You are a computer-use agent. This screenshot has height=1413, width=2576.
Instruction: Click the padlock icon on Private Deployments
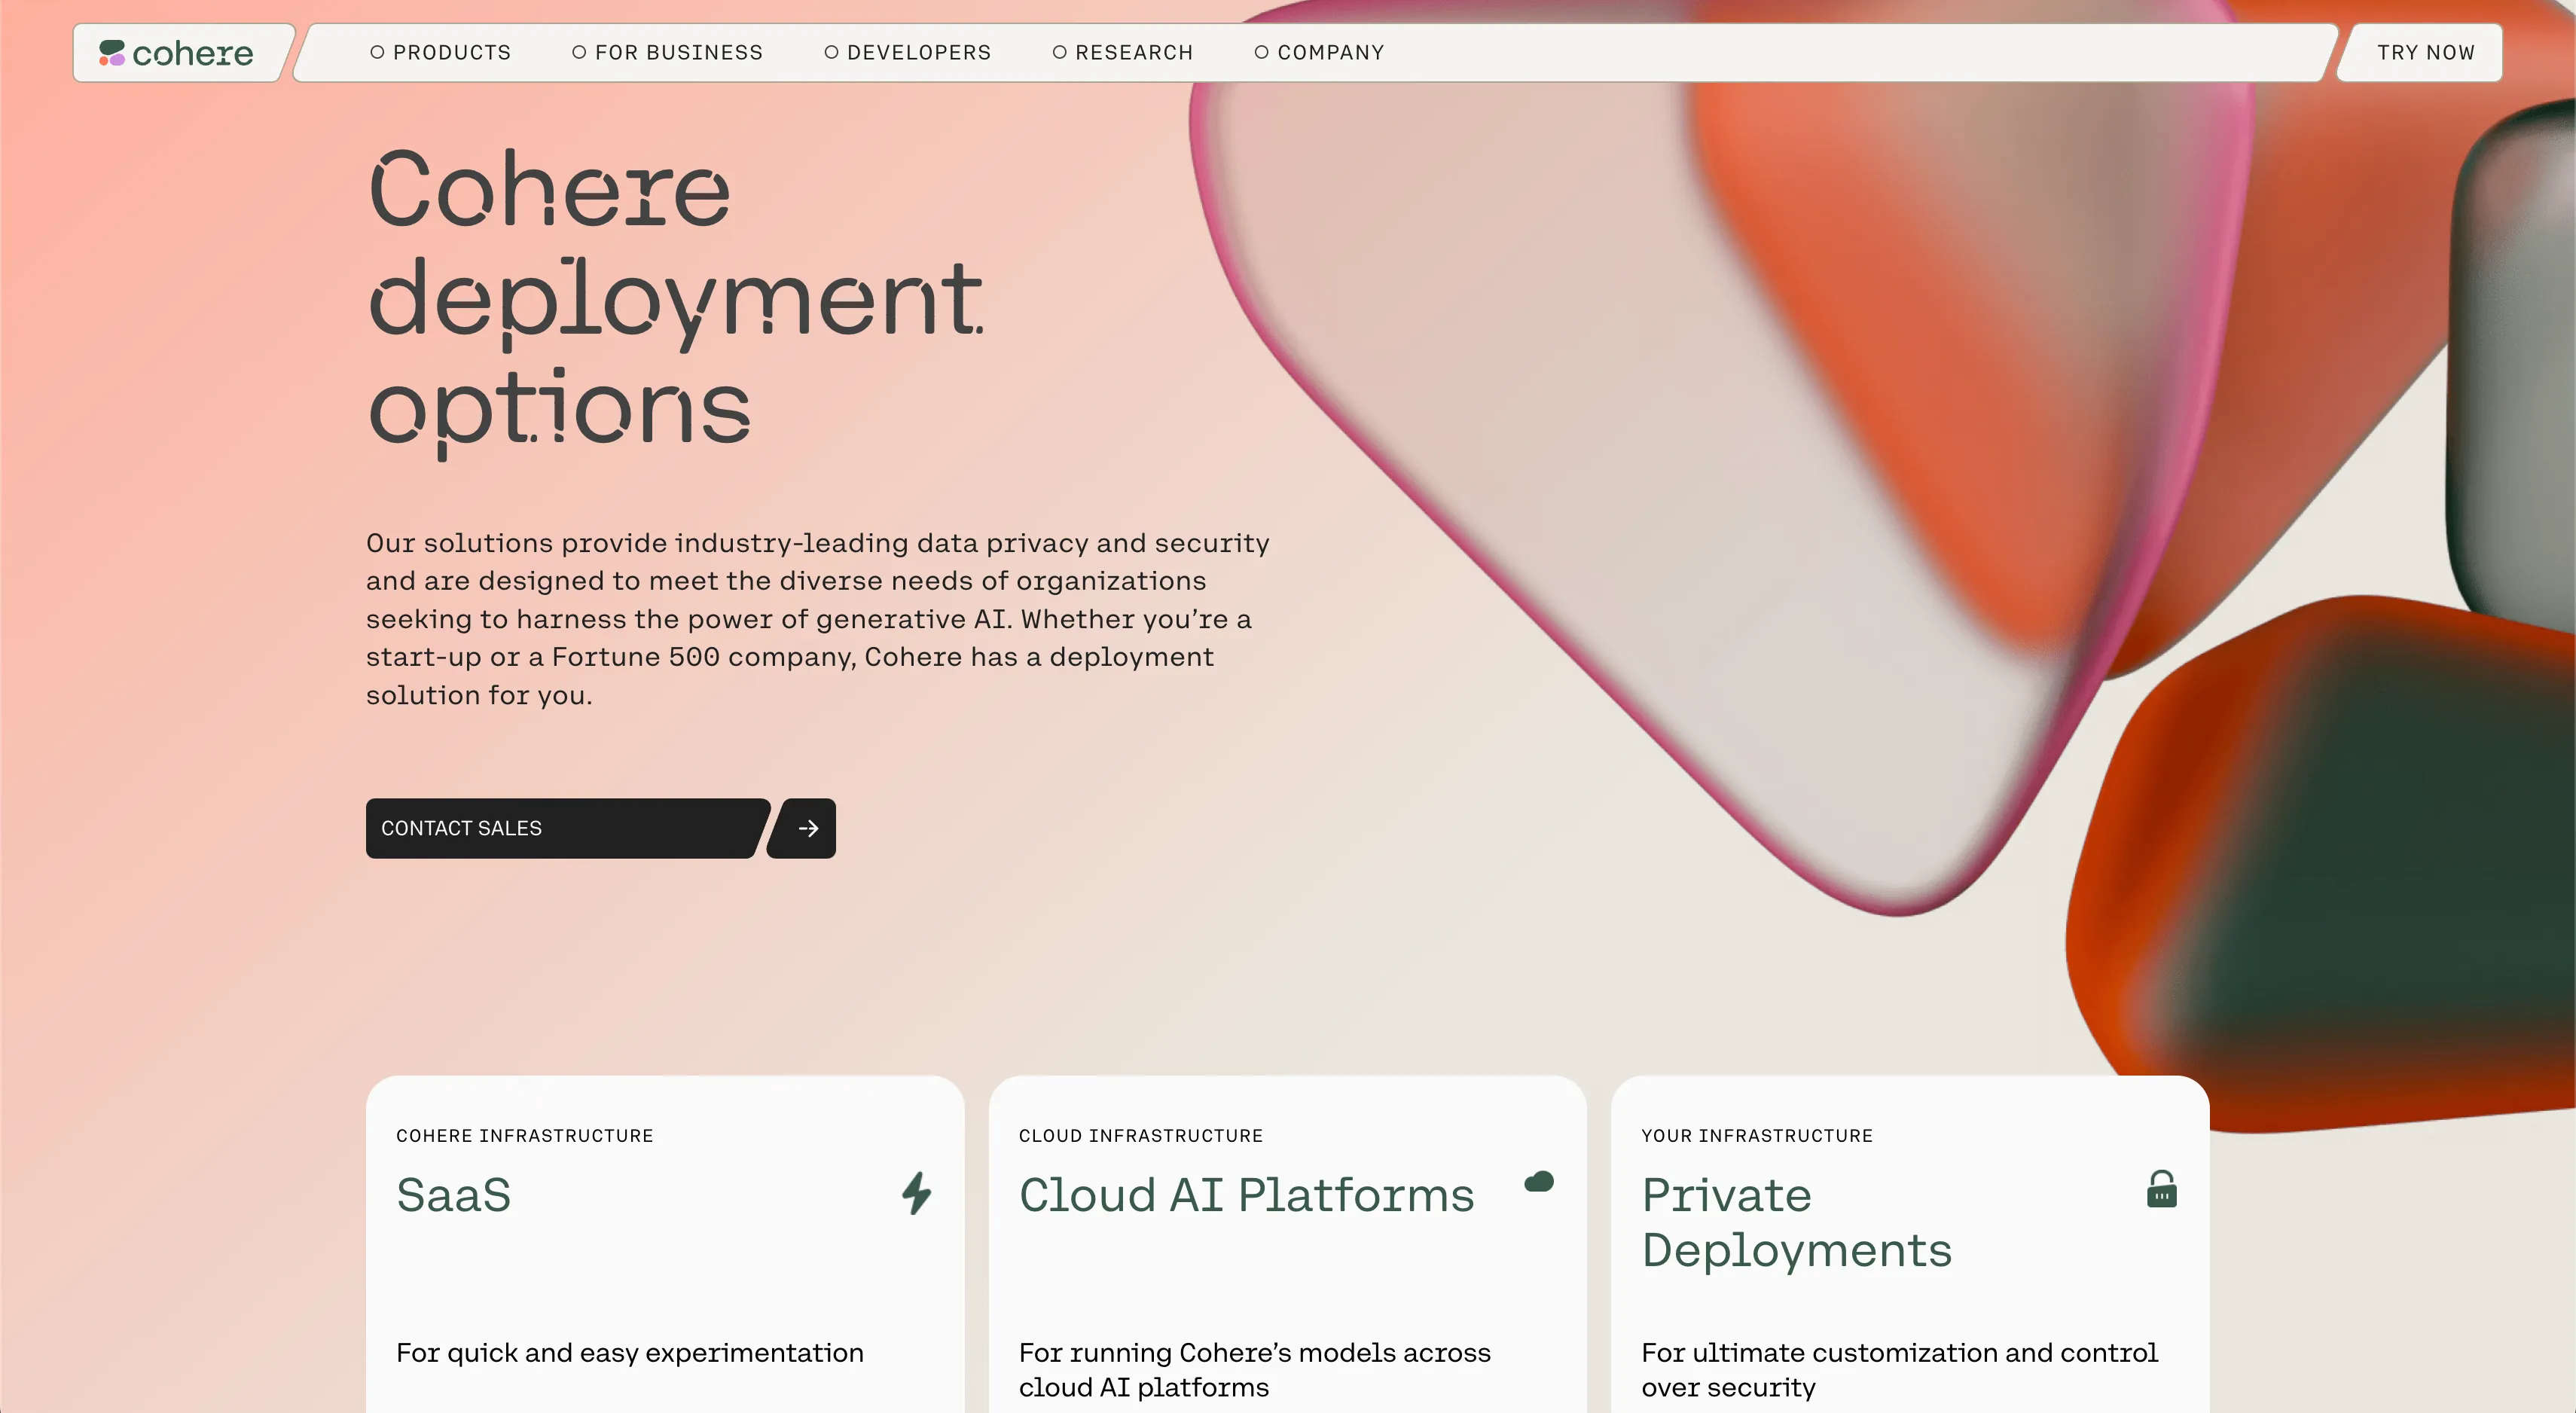2161,1189
